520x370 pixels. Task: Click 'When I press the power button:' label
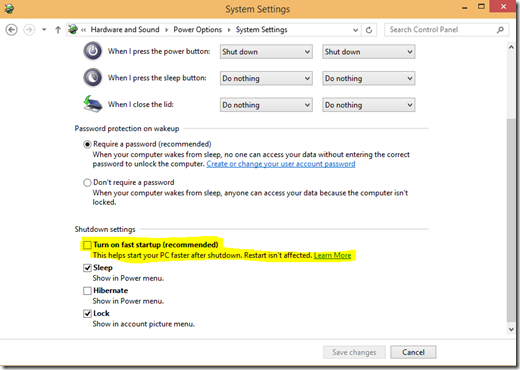tap(159, 51)
